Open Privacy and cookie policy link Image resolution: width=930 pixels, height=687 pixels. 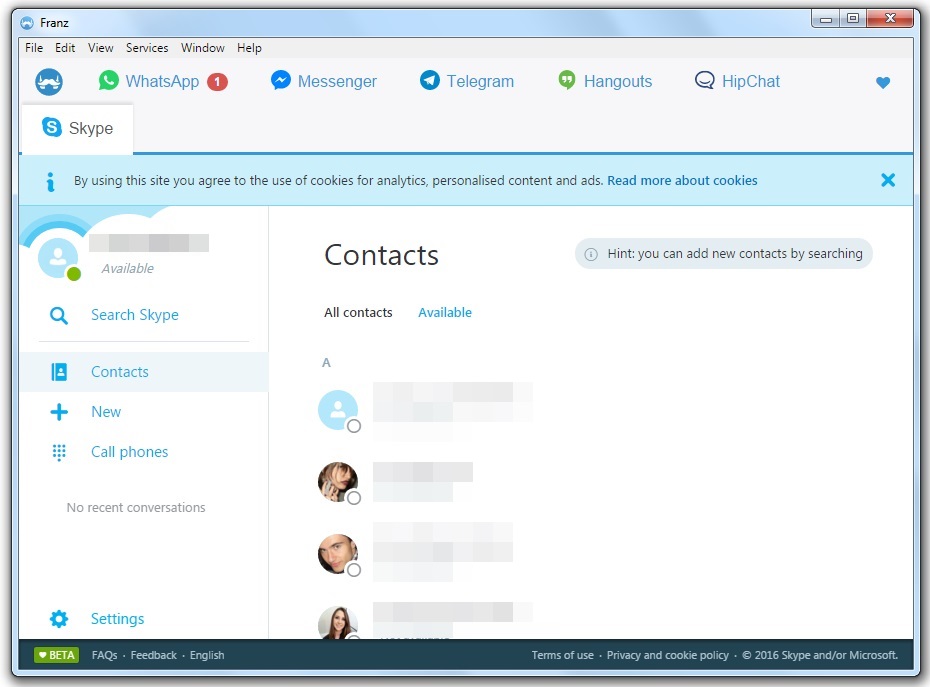(x=667, y=655)
